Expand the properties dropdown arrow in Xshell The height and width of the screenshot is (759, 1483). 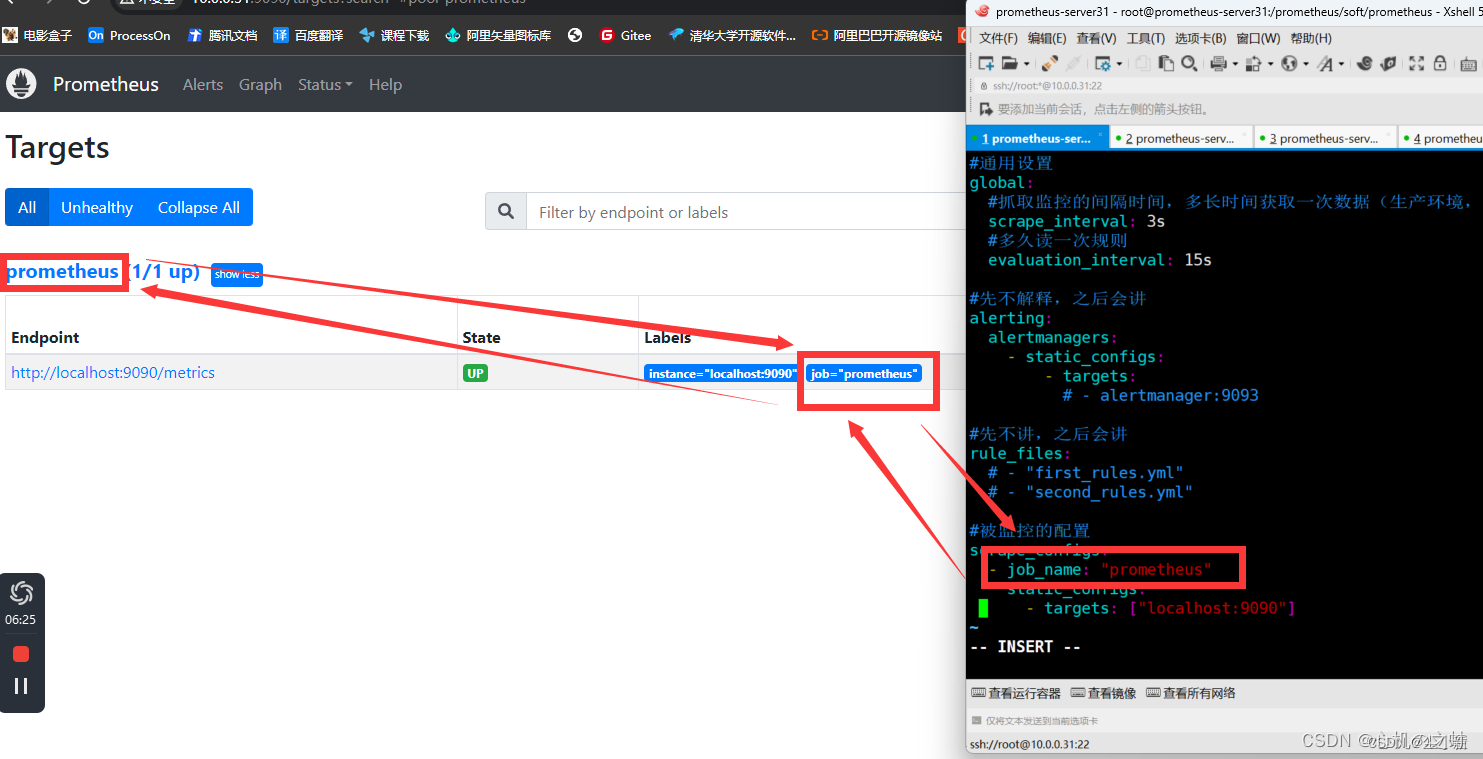coord(1119,64)
